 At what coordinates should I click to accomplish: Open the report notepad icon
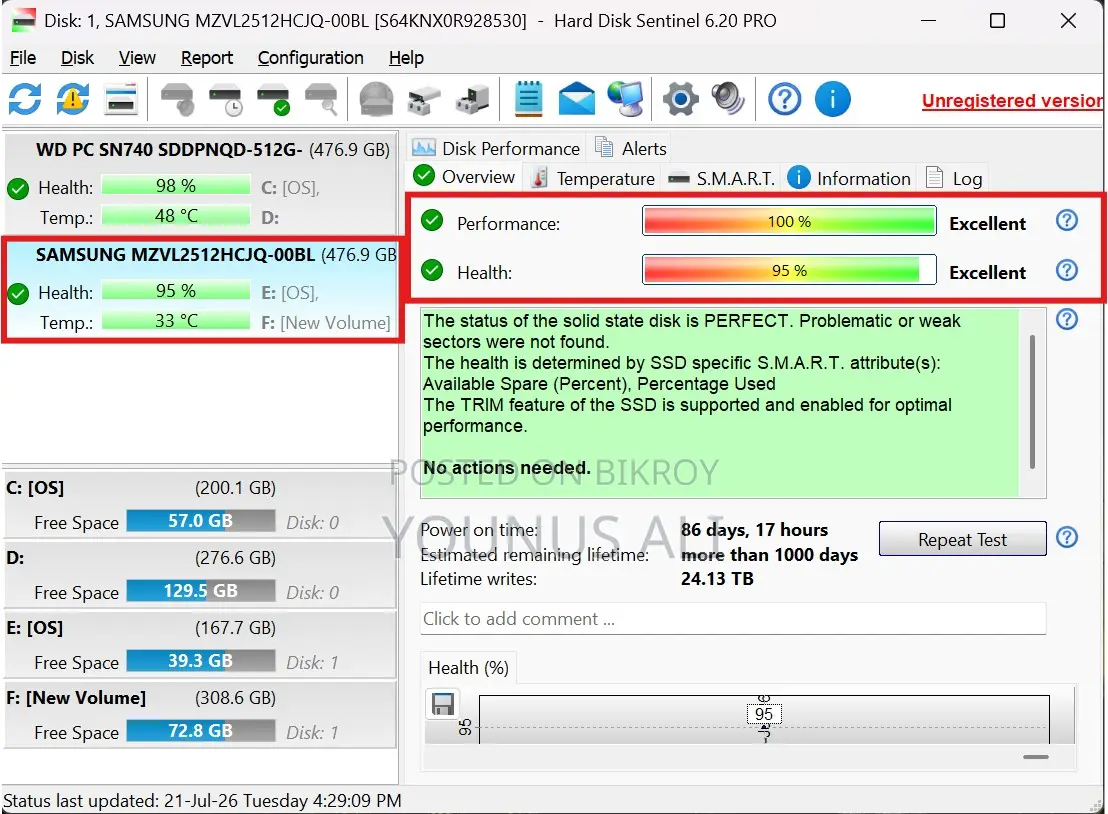pos(529,99)
